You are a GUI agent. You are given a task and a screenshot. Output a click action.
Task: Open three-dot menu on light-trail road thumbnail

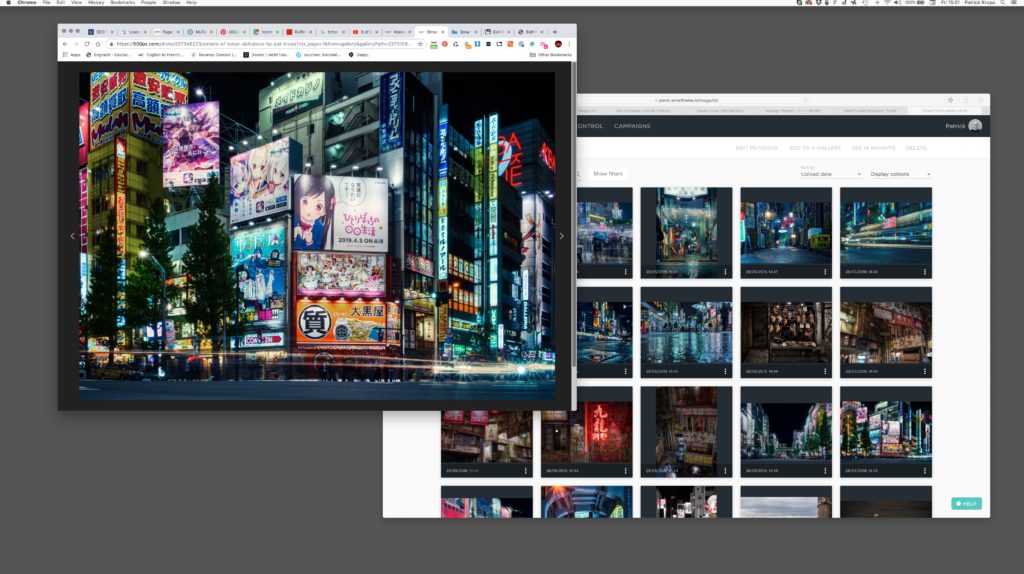pos(925,272)
